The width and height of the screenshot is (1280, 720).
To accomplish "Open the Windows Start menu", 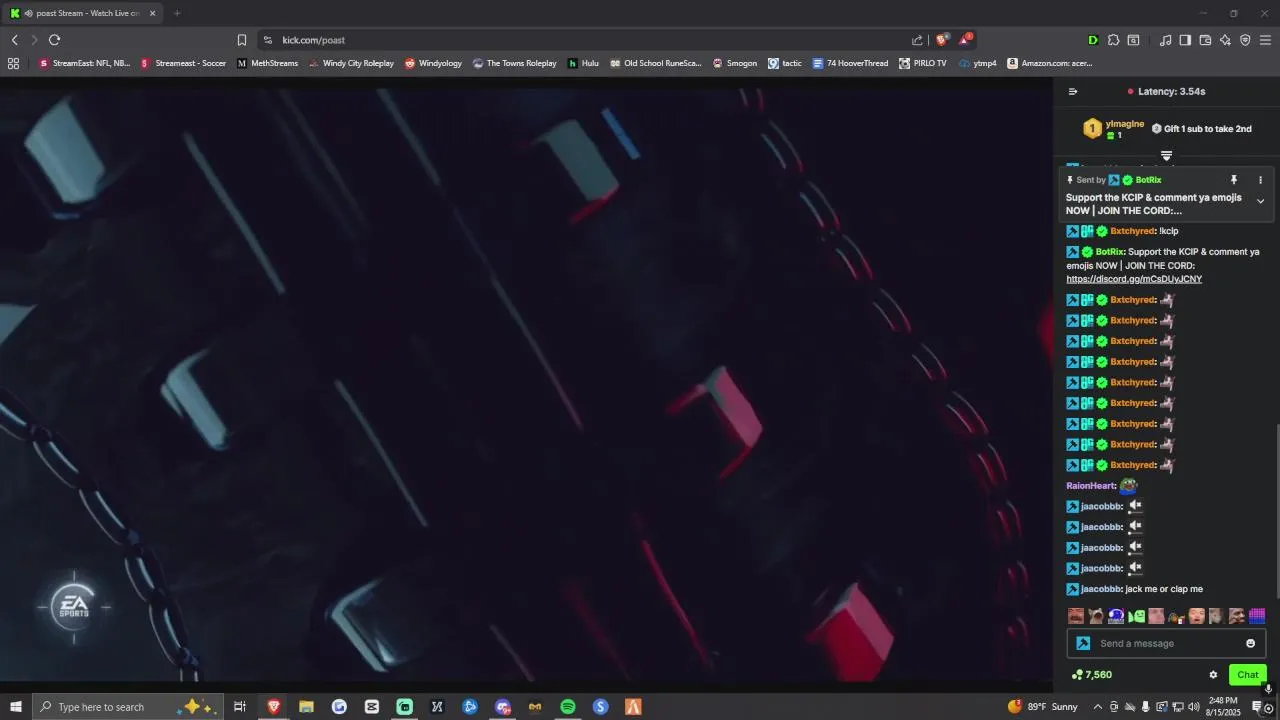I will coord(15,707).
